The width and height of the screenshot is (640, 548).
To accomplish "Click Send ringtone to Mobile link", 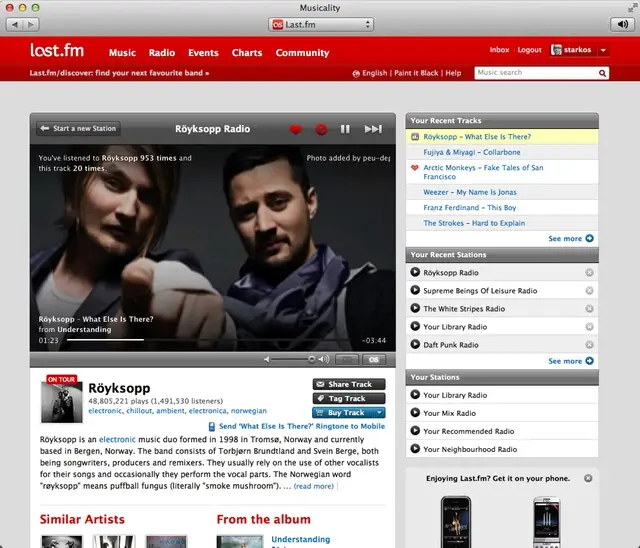I will [x=302, y=426].
